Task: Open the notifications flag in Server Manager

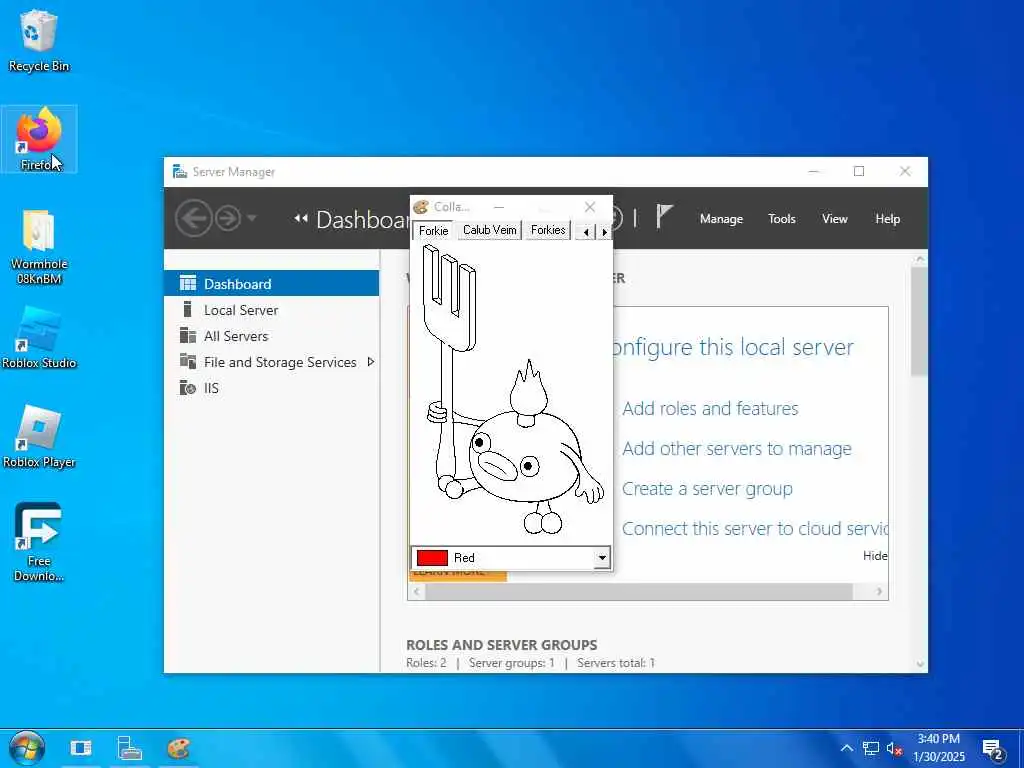Action: [664, 216]
